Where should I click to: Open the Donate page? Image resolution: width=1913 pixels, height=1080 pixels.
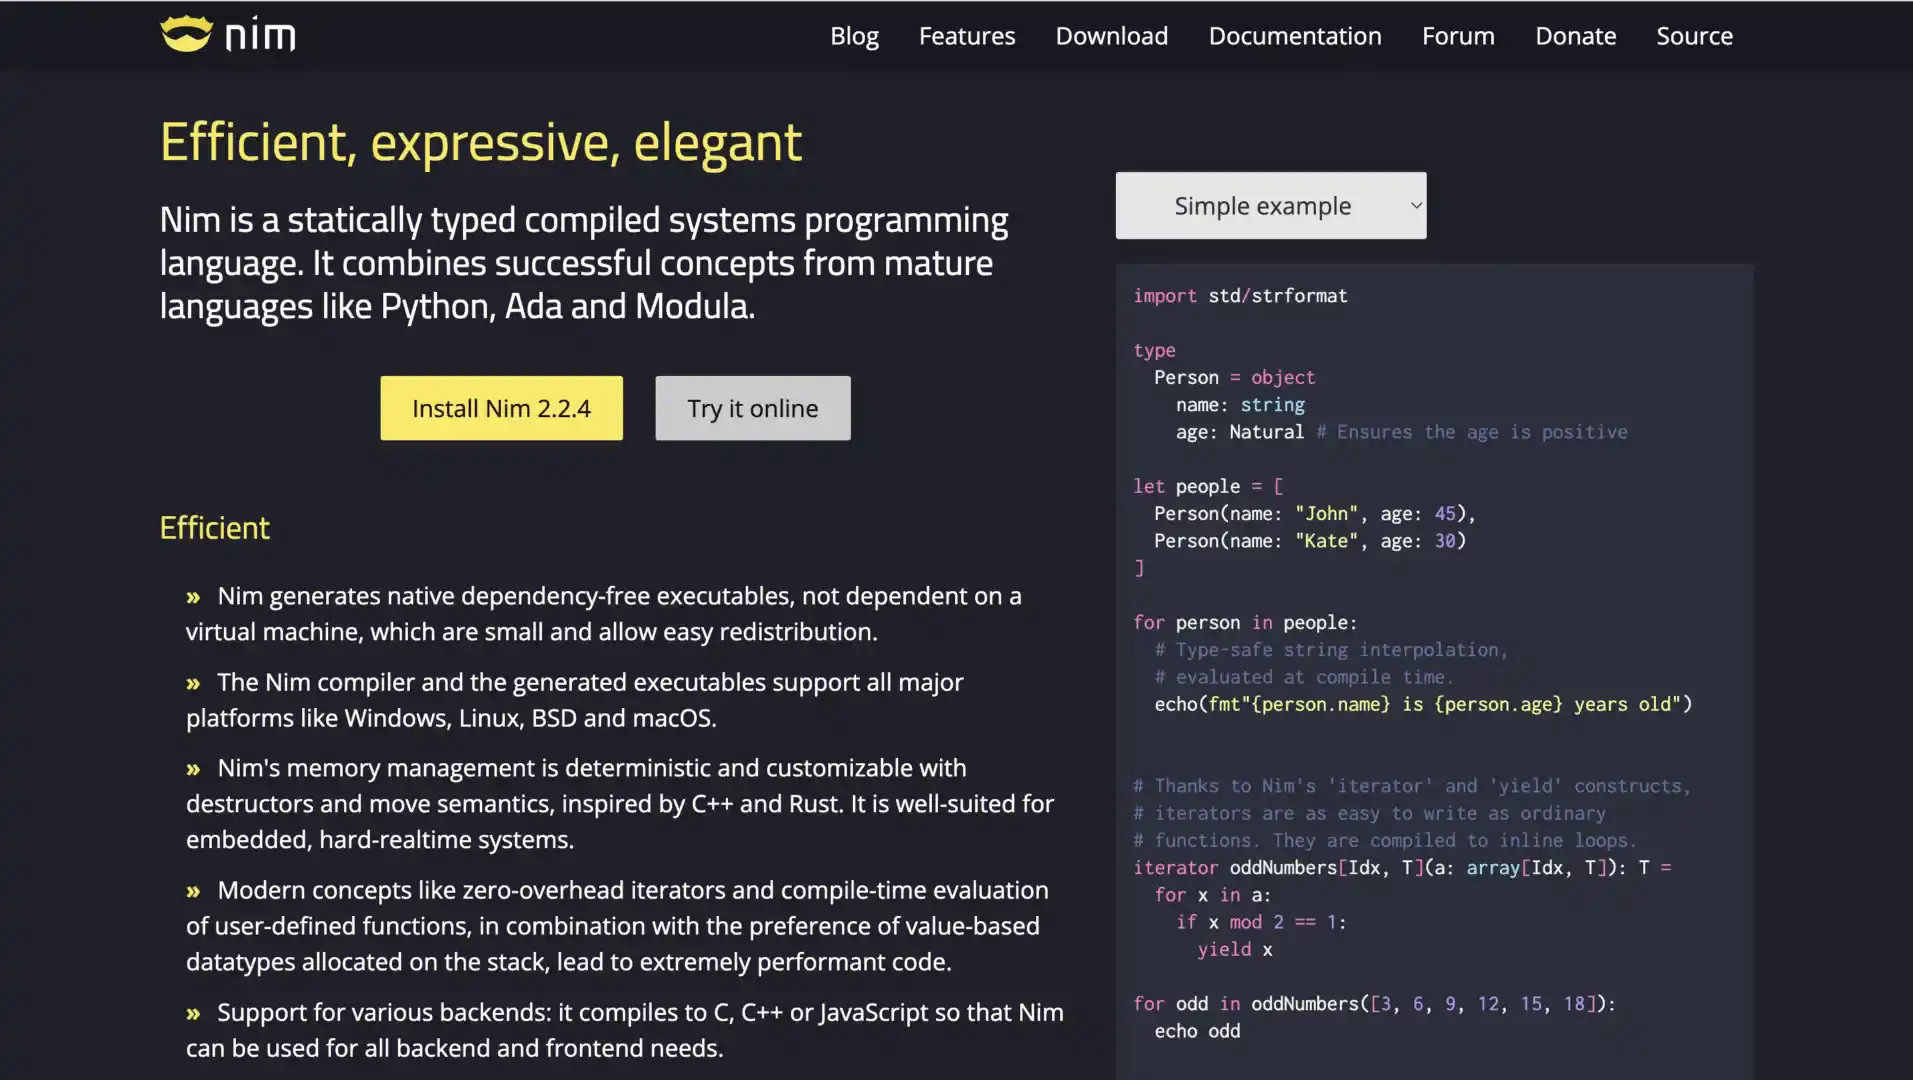pos(1576,36)
